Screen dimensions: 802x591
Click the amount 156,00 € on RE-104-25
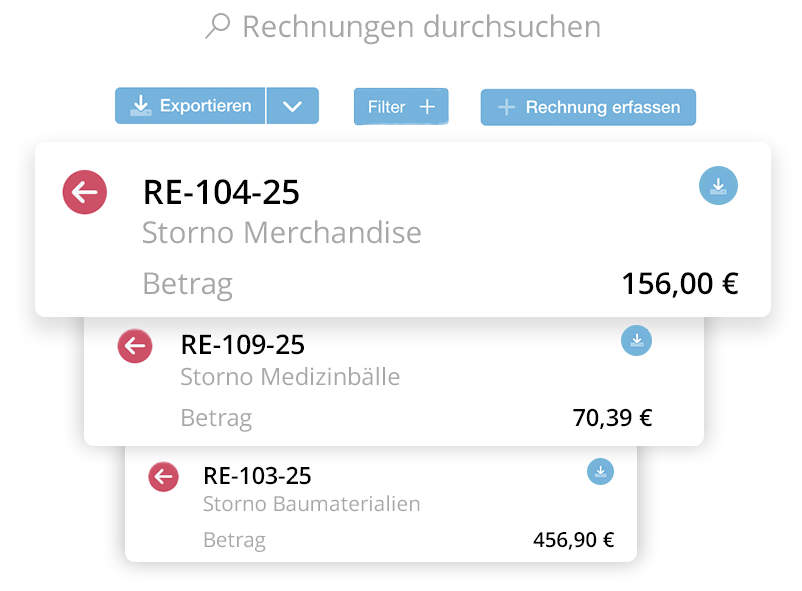(684, 283)
